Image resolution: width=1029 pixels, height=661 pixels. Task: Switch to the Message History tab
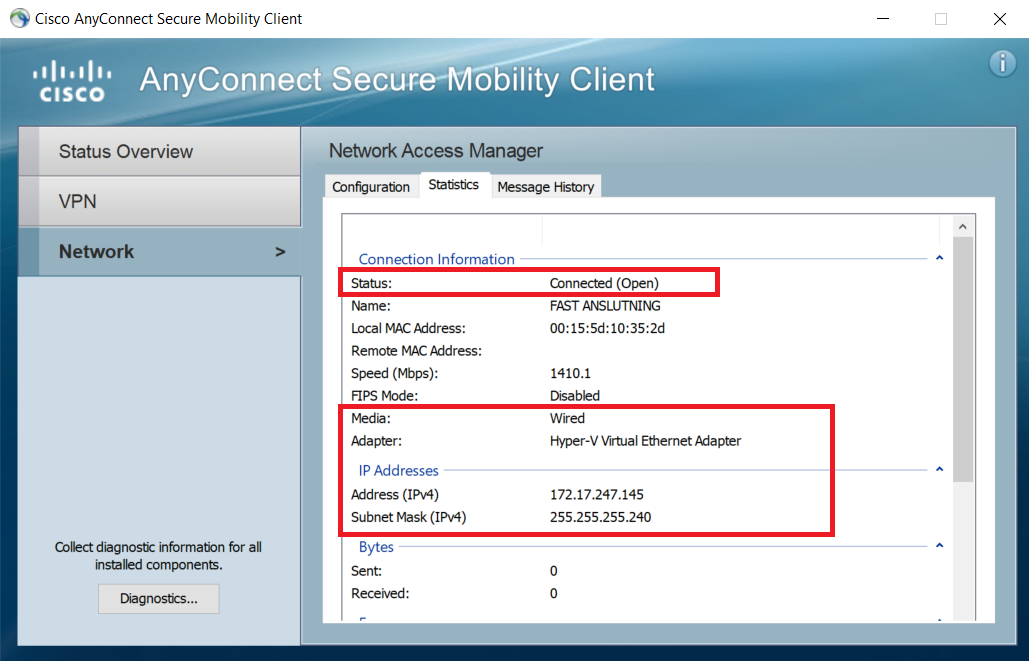[x=546, y=186]
